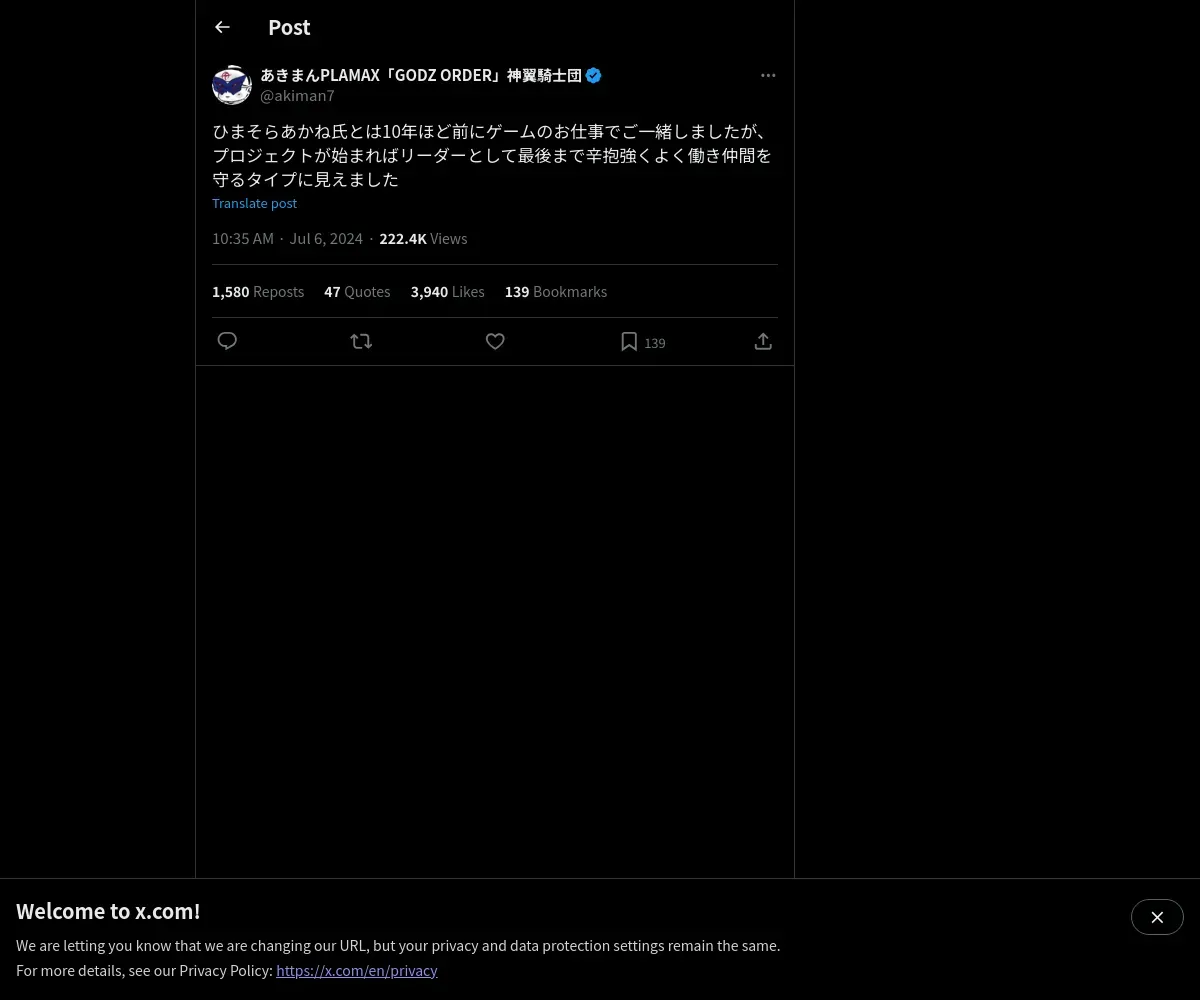Repost using the retweet arrows icon

pos(361,341)
